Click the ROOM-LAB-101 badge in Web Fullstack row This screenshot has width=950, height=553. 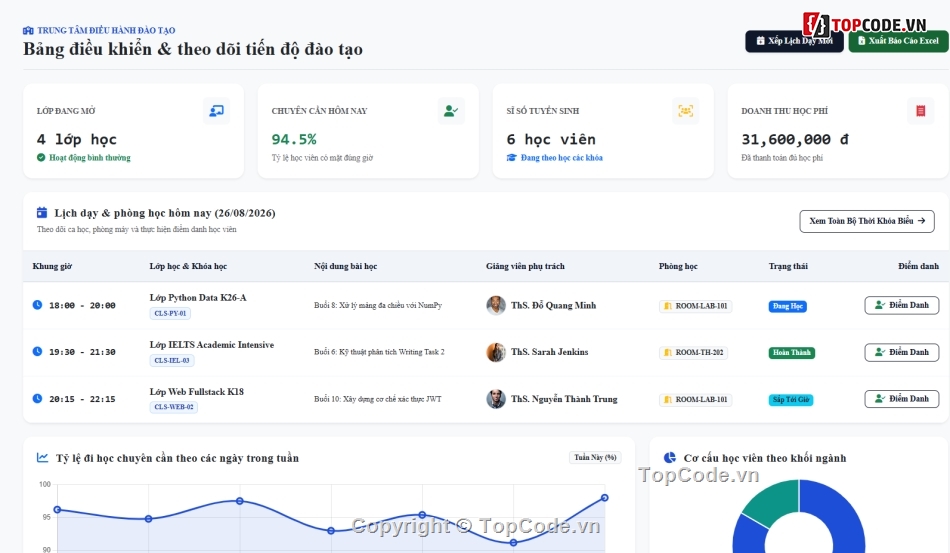696,400
